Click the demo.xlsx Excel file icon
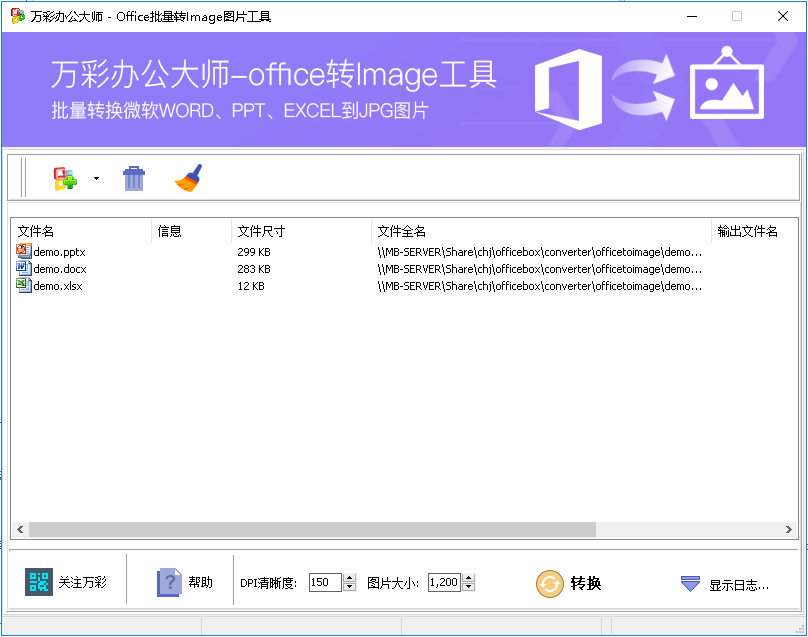808x637 pixels. 24,285
